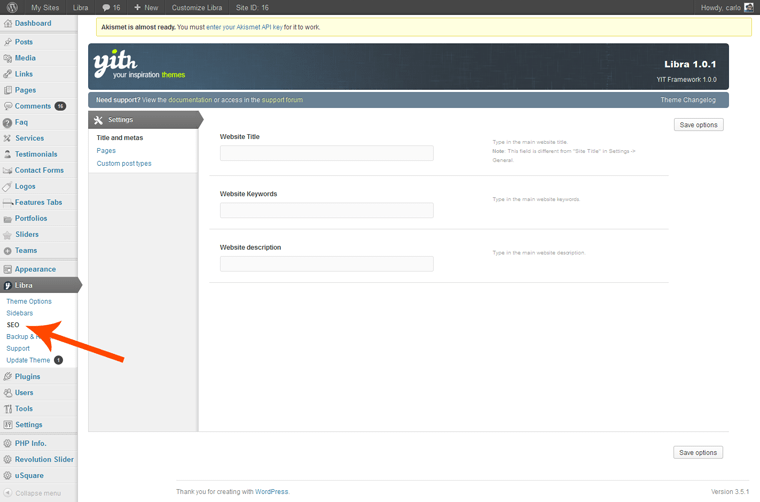Viewport: 760px width, 502px height.
Task: Open the Features Tabs menu item
Action: click(38, 203)
